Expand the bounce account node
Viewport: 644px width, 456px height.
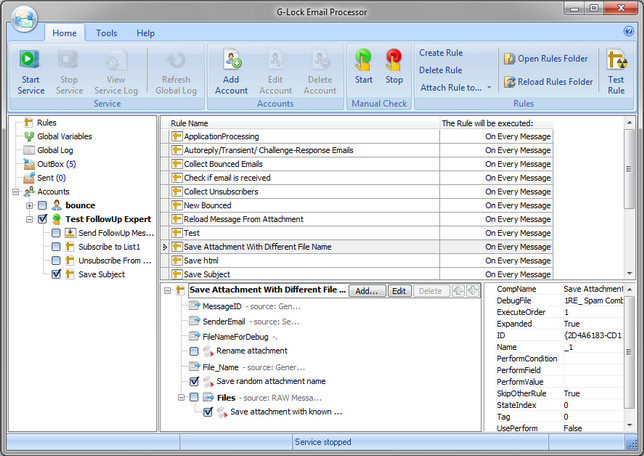coord(29,205)
